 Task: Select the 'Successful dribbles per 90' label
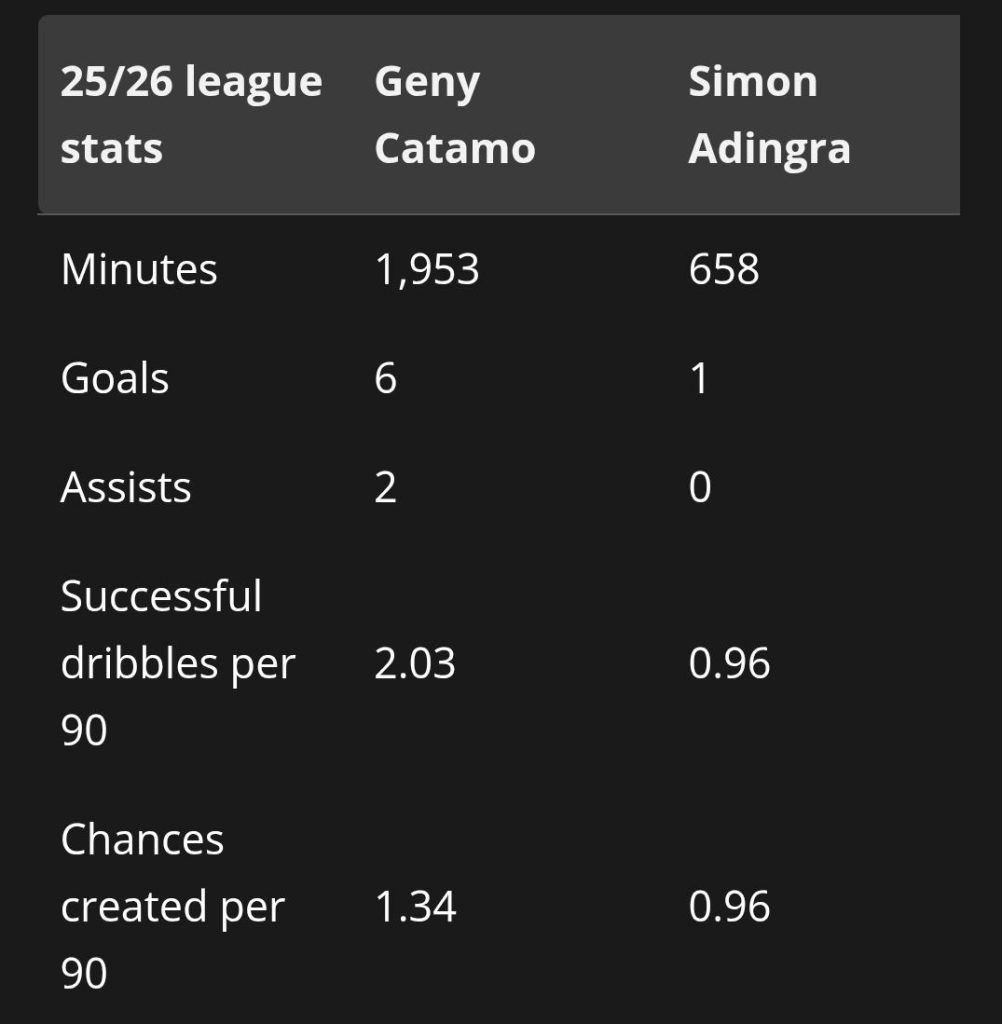(178, 663)
